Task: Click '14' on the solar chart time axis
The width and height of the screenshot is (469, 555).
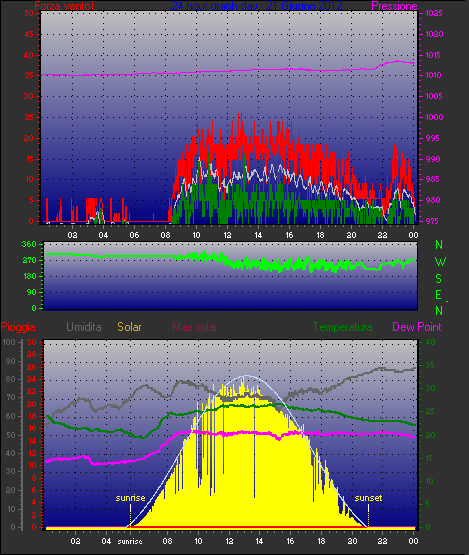Action: pos(259,541)
